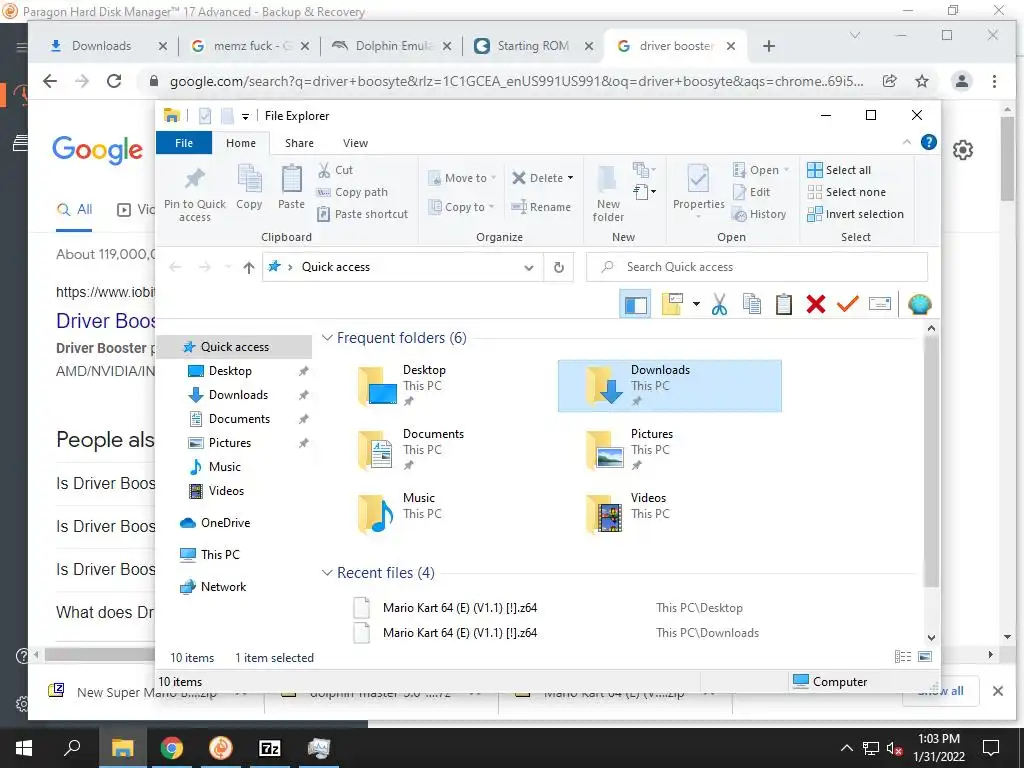This screenshot has width=1024, height=768.
Task: Click the red X Delete icon
Action: point(816,304)
